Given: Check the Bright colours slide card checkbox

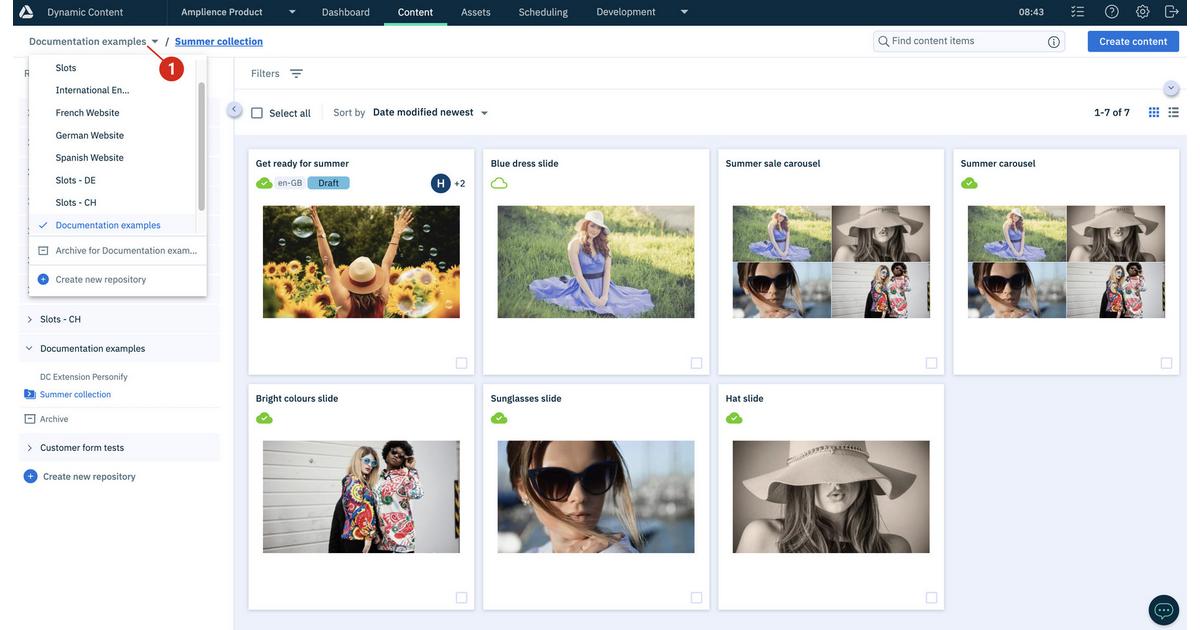Looking at the screenshot, I should click(x=461, y=598).
